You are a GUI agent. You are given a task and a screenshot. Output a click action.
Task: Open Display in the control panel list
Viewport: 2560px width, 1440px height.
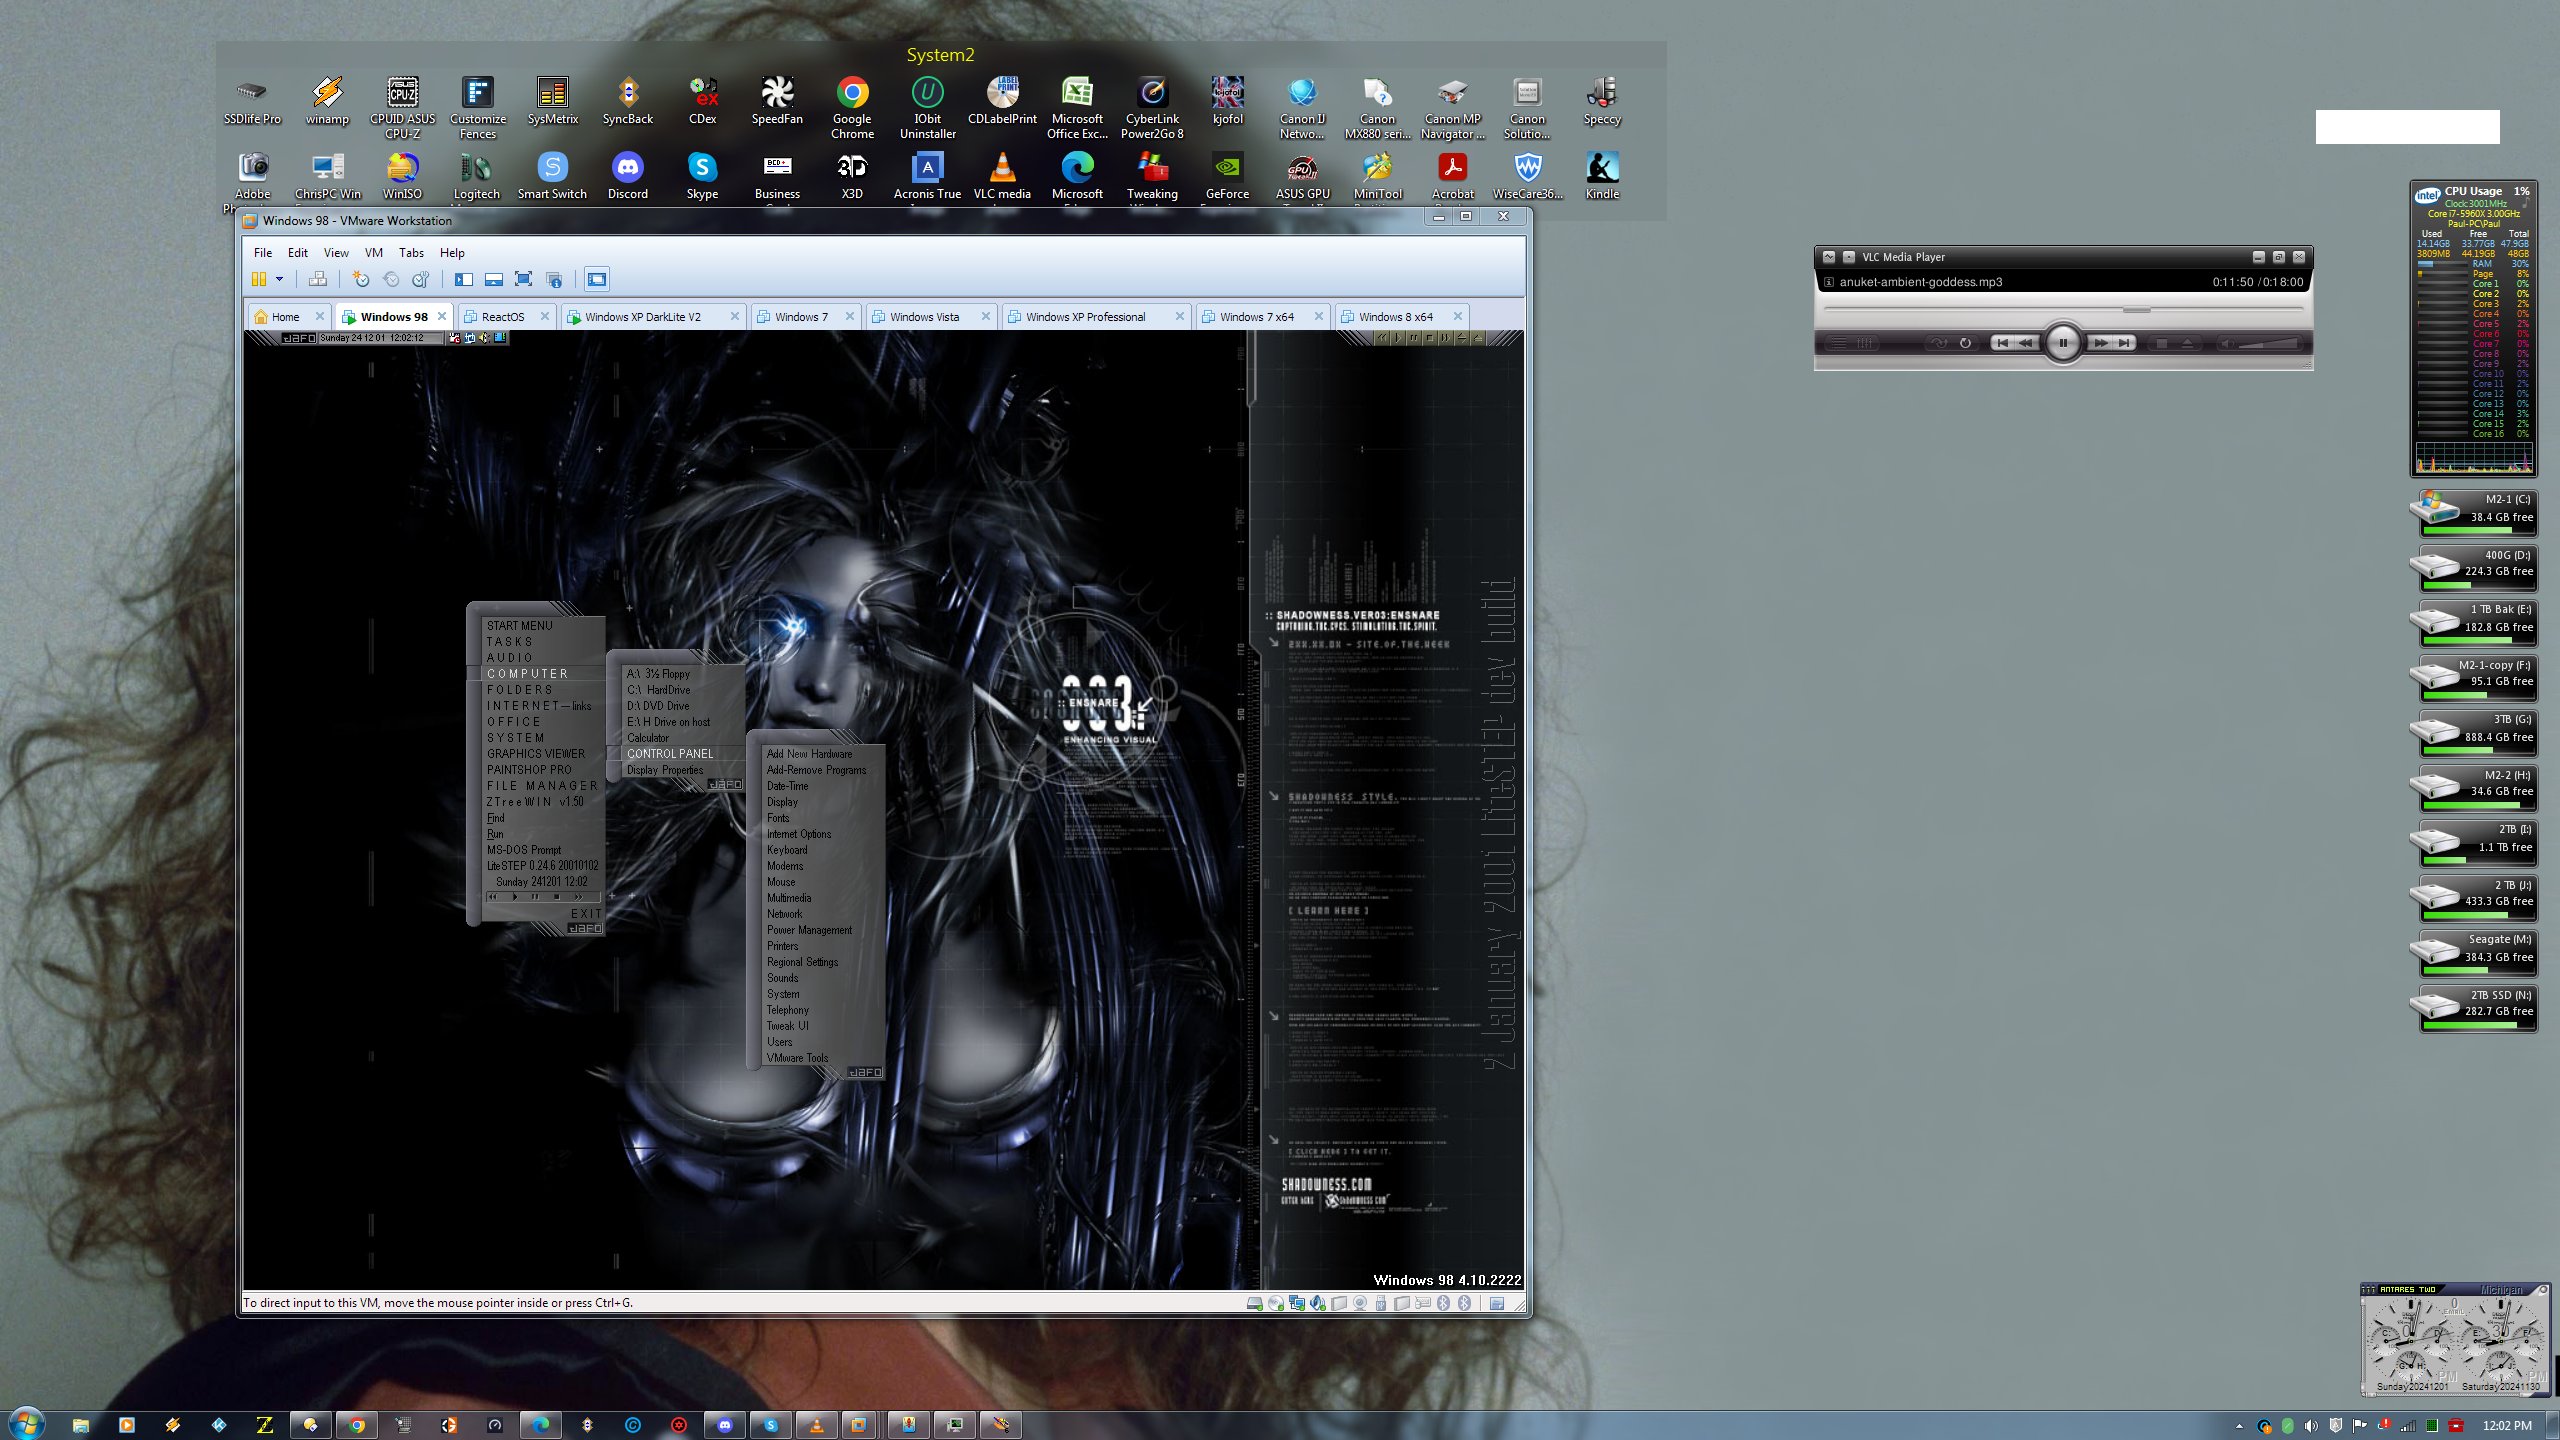point(782,802)
